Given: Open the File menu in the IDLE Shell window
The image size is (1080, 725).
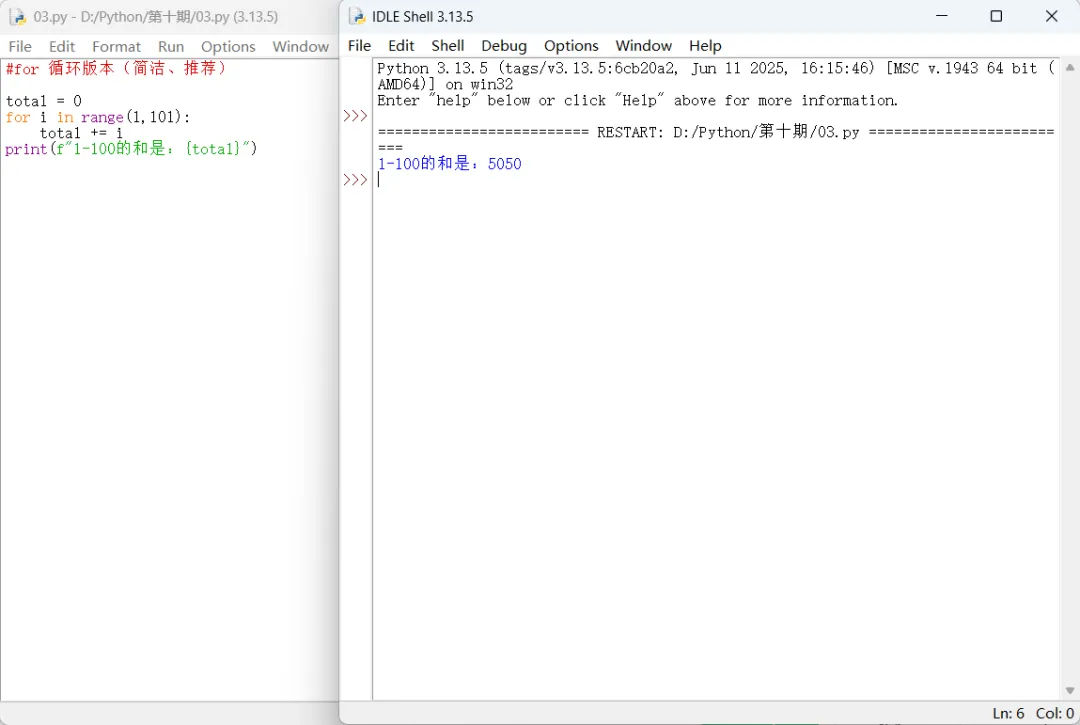Looking at the screenshot, I should [359, 45].
